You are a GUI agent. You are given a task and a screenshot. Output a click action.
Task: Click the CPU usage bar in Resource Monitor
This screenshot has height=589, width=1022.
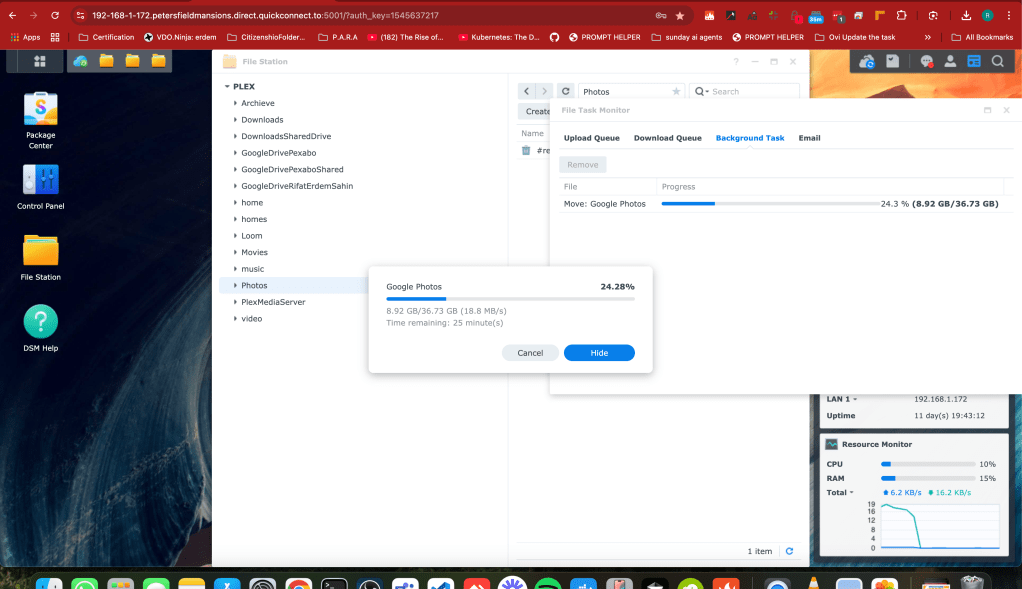click(x=928, y=465)
